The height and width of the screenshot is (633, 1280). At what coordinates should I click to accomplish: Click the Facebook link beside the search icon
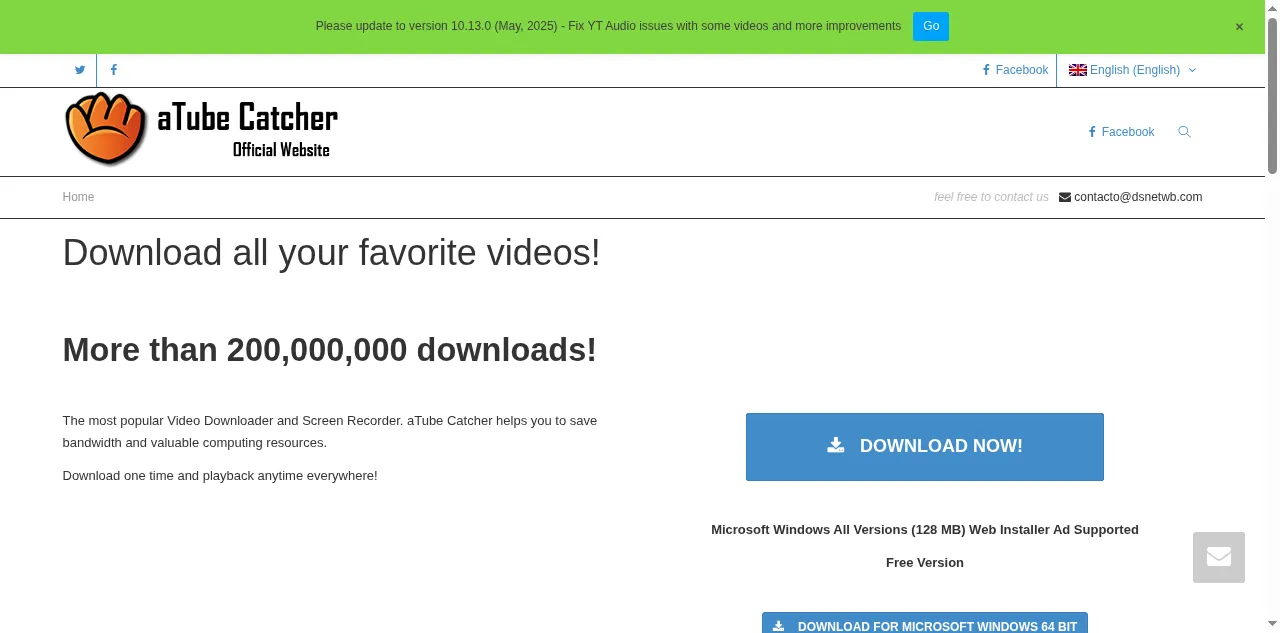pos(1121,132)
